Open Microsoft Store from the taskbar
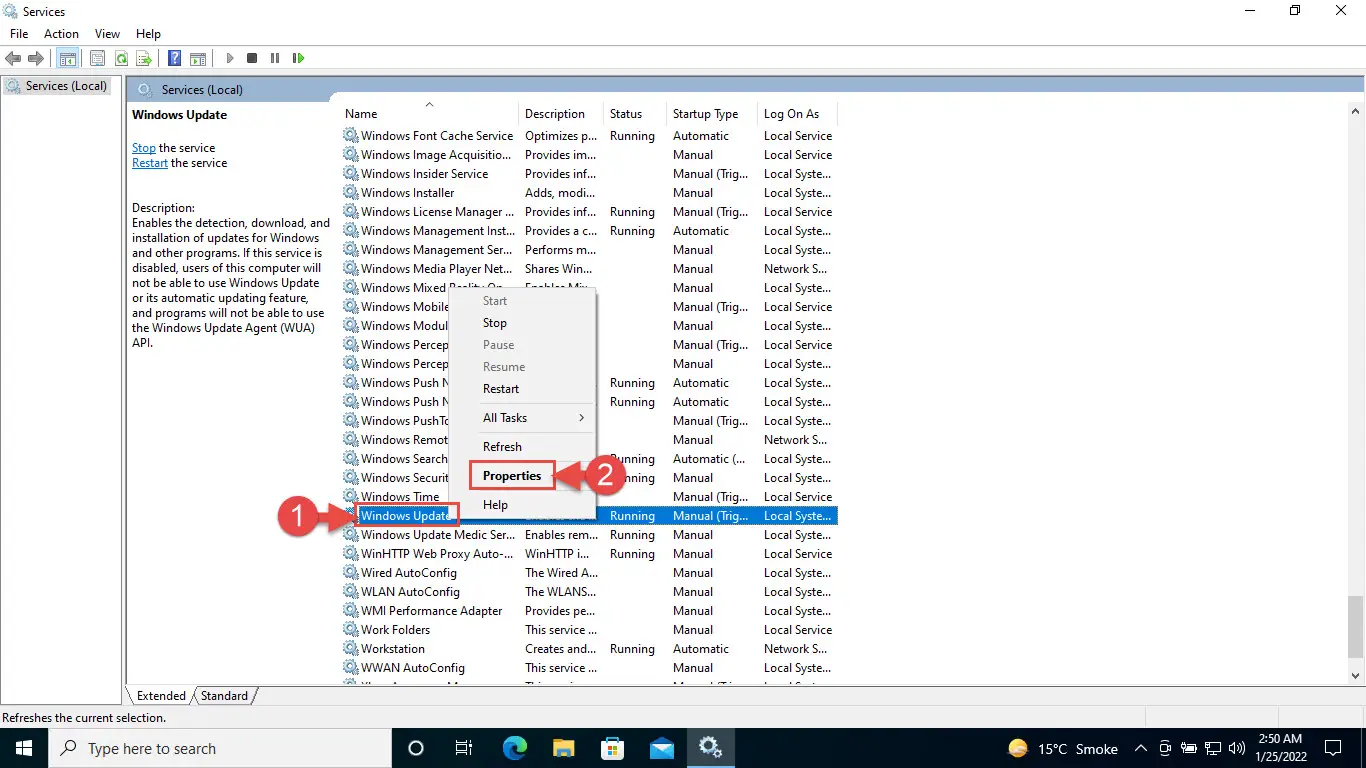The width and height of the screenshot is (1366, 768). tap(613, 748)
